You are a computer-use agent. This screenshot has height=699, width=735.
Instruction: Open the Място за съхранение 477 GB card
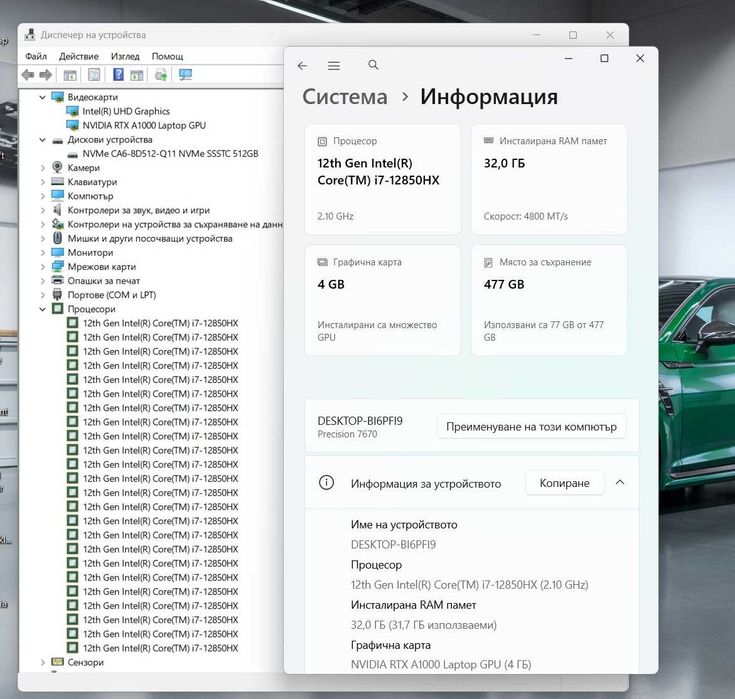coord(549,300)
